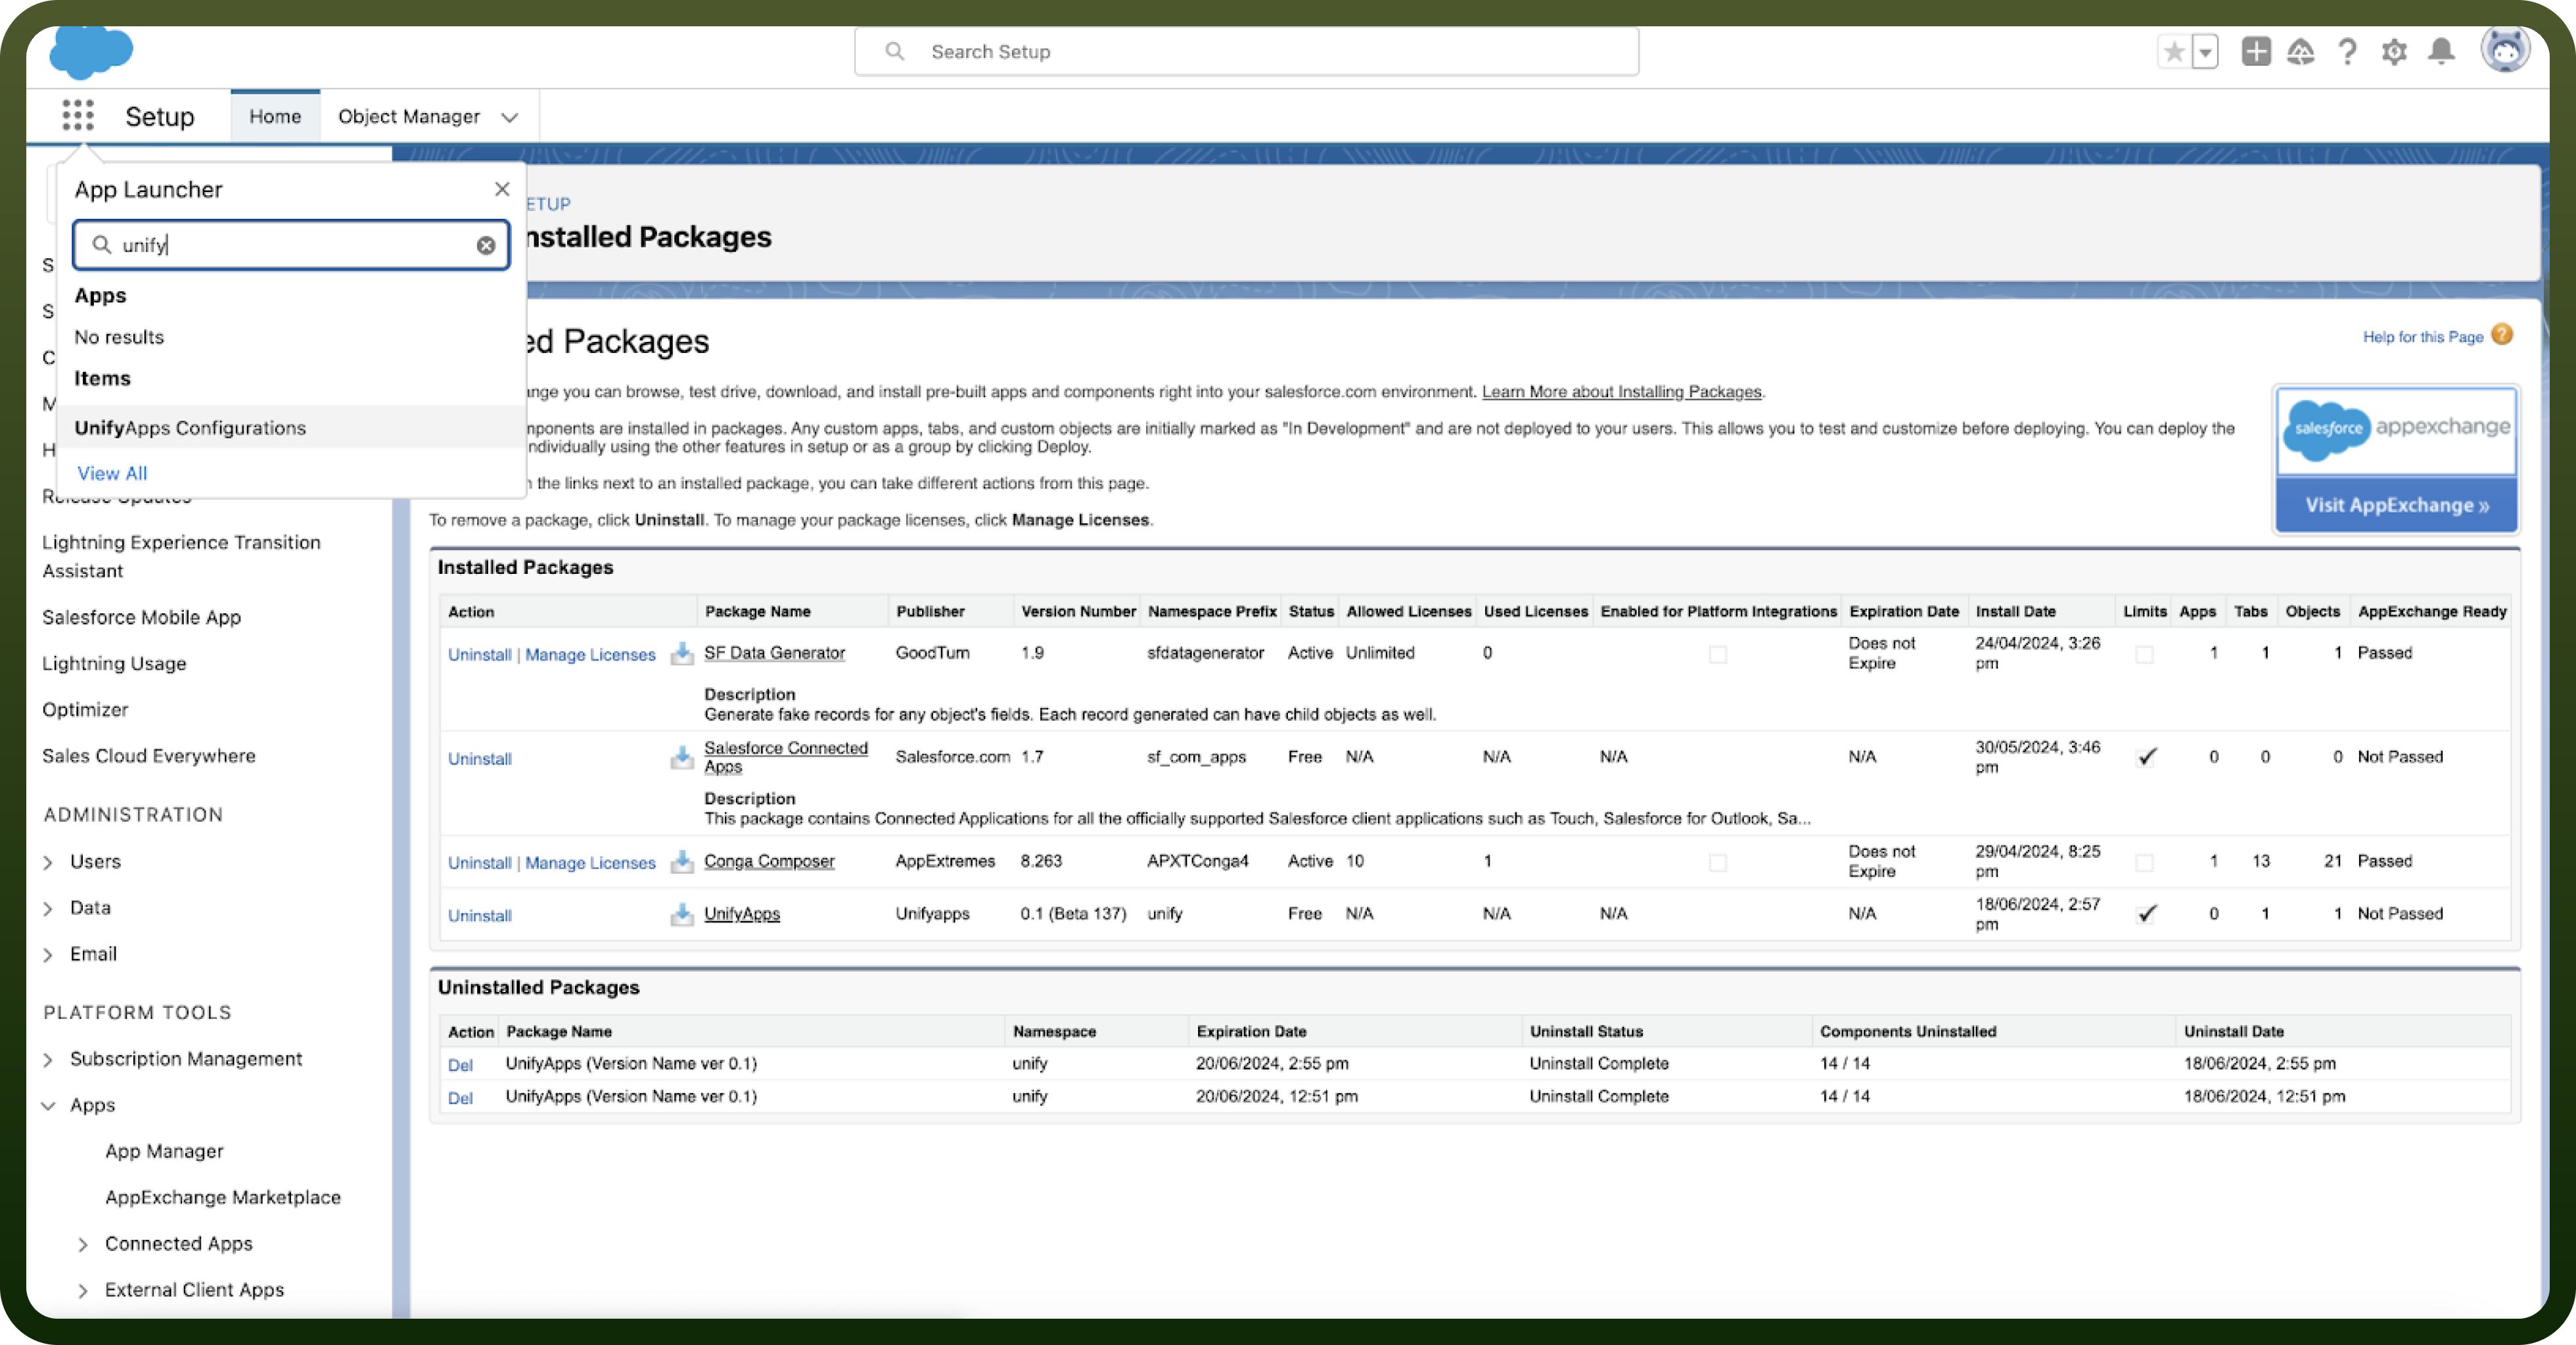This screenshot has width=2576, height=1345.
Task: Click the package icon beside Conga Composer
Action: coord(682,861)
